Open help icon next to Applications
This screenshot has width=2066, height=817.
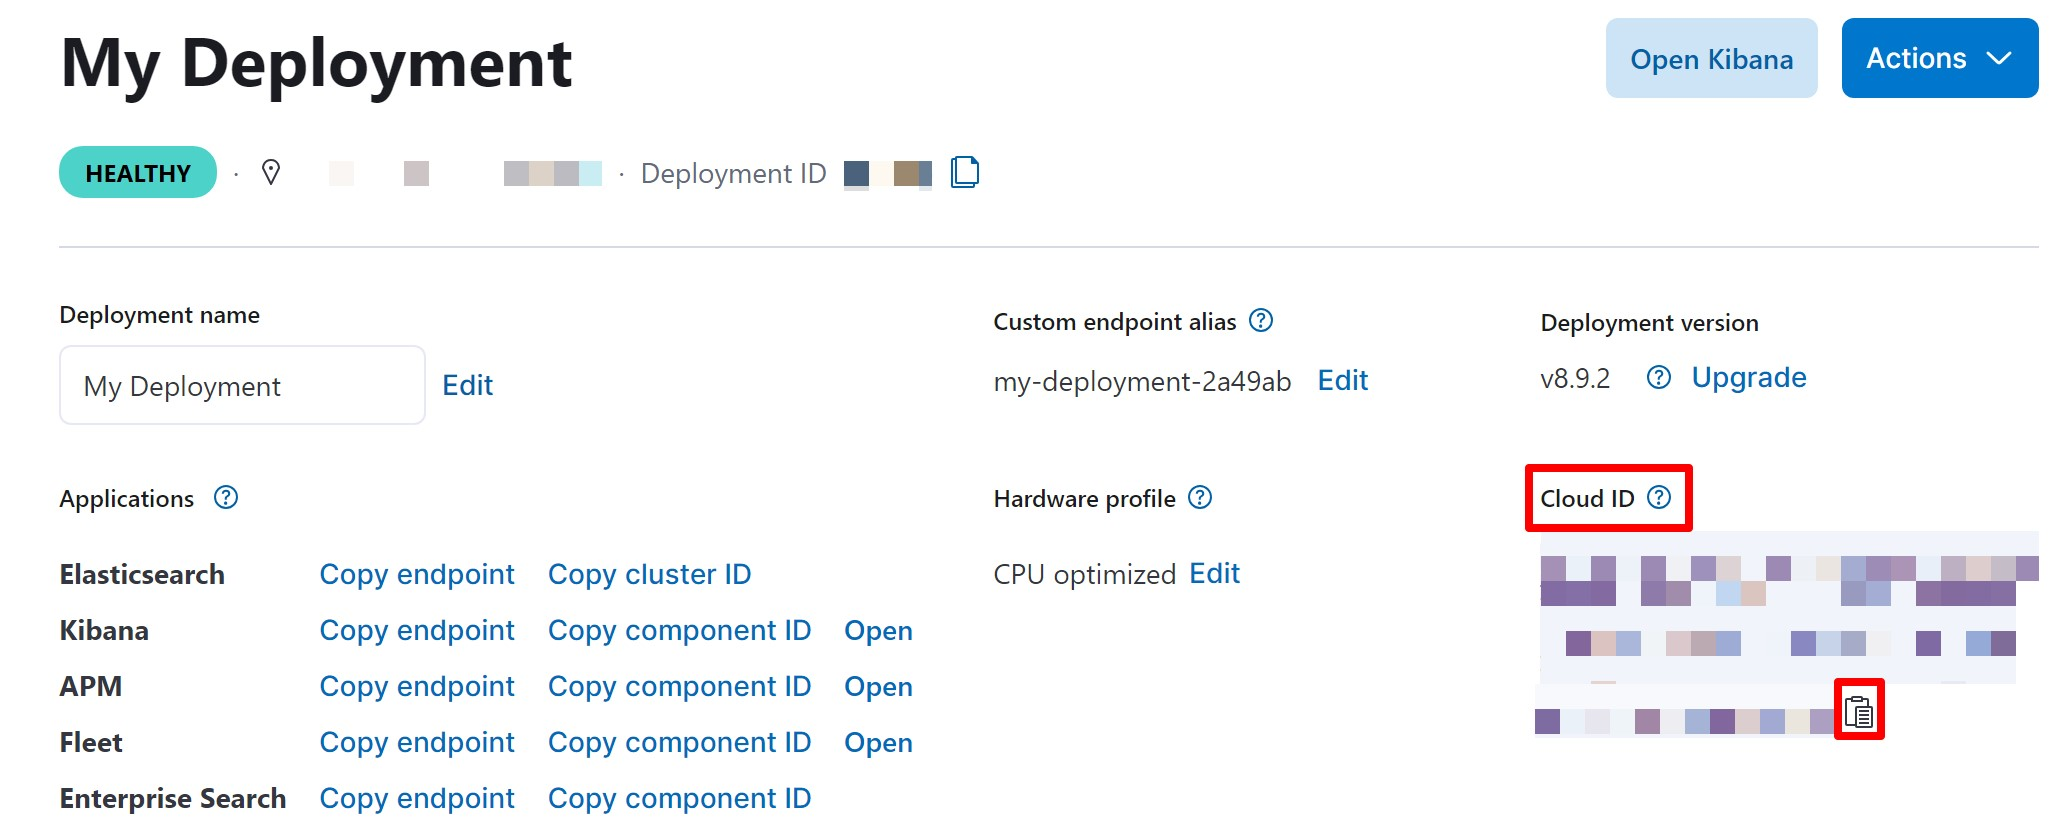tap(226, 497)
